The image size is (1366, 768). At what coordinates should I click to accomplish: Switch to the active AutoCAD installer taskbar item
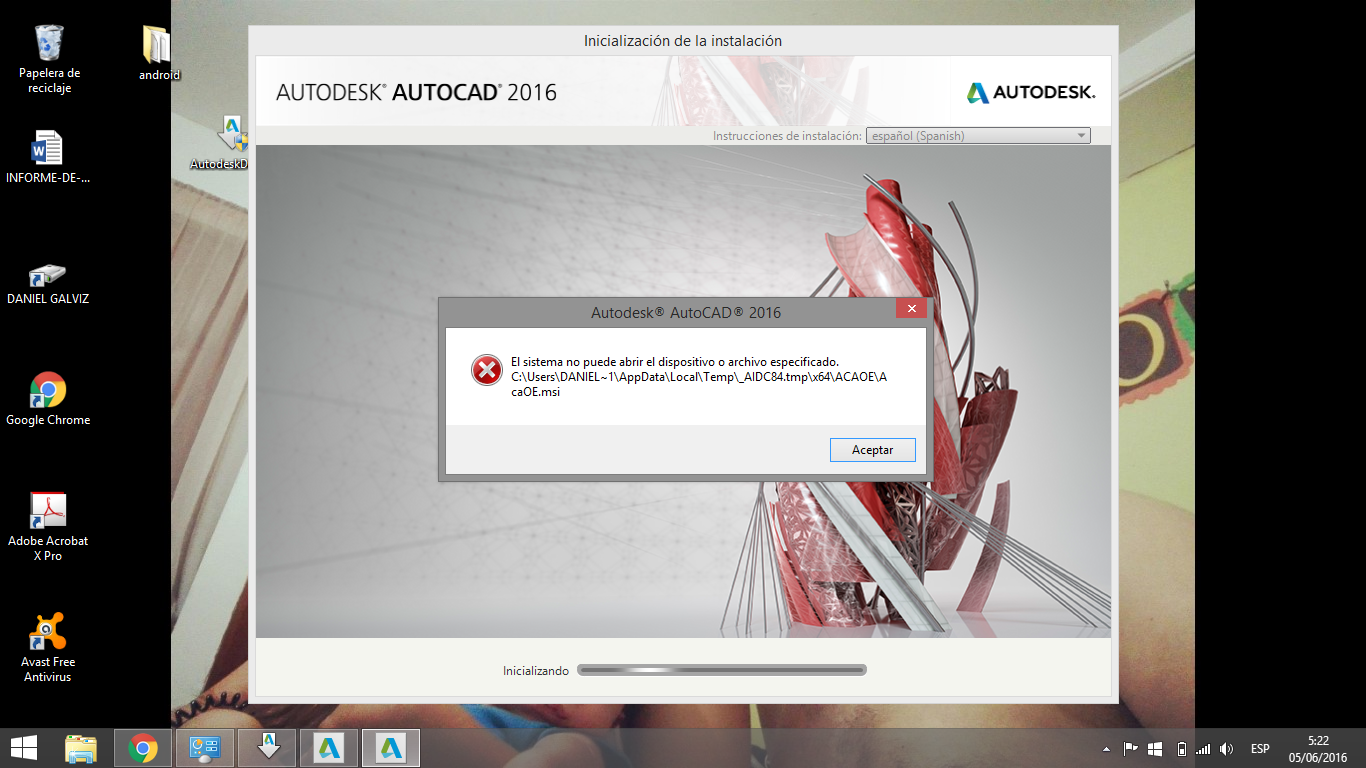[391, 748]
